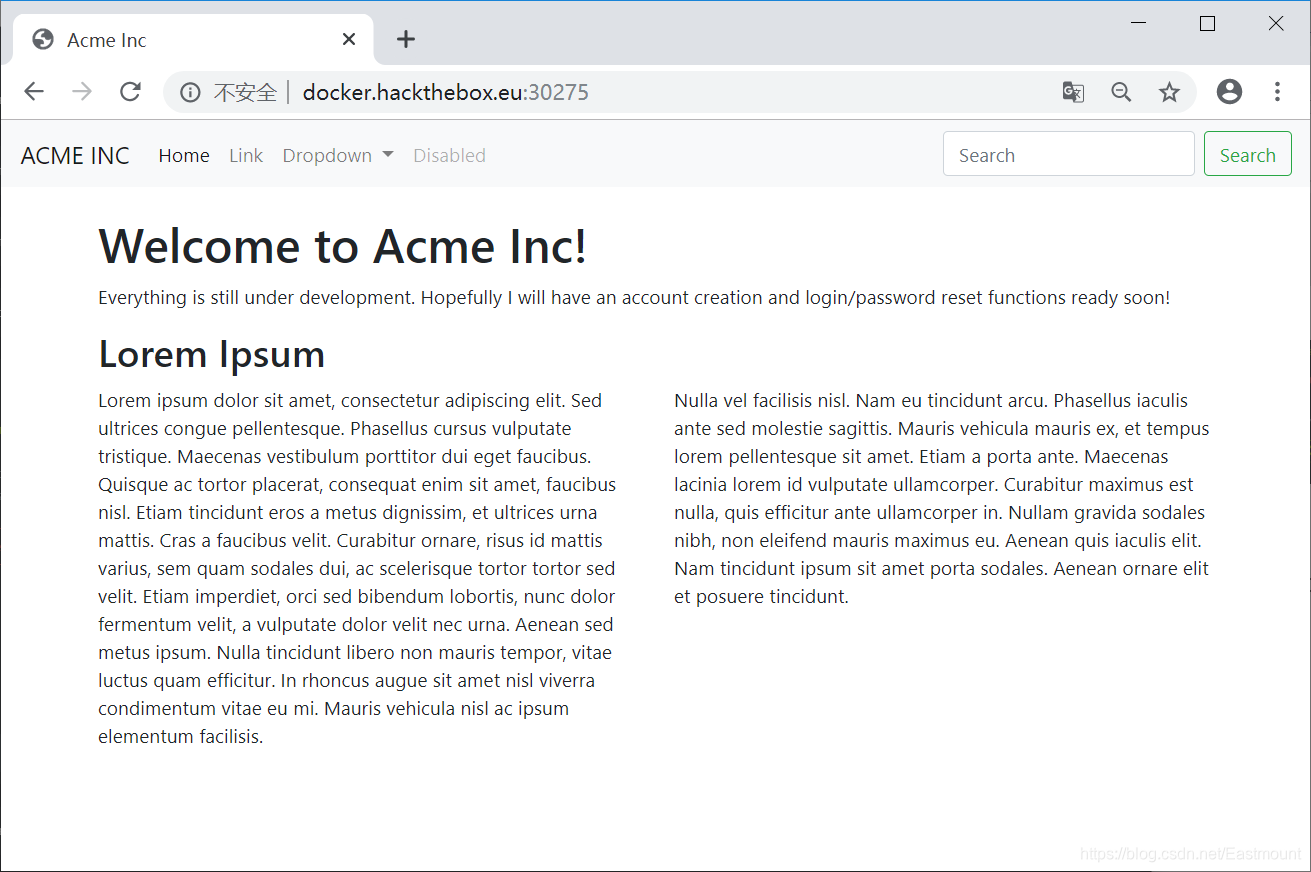Click the Link nav item
This screenshot has width=1311, height=872.
tap(246, 155)
